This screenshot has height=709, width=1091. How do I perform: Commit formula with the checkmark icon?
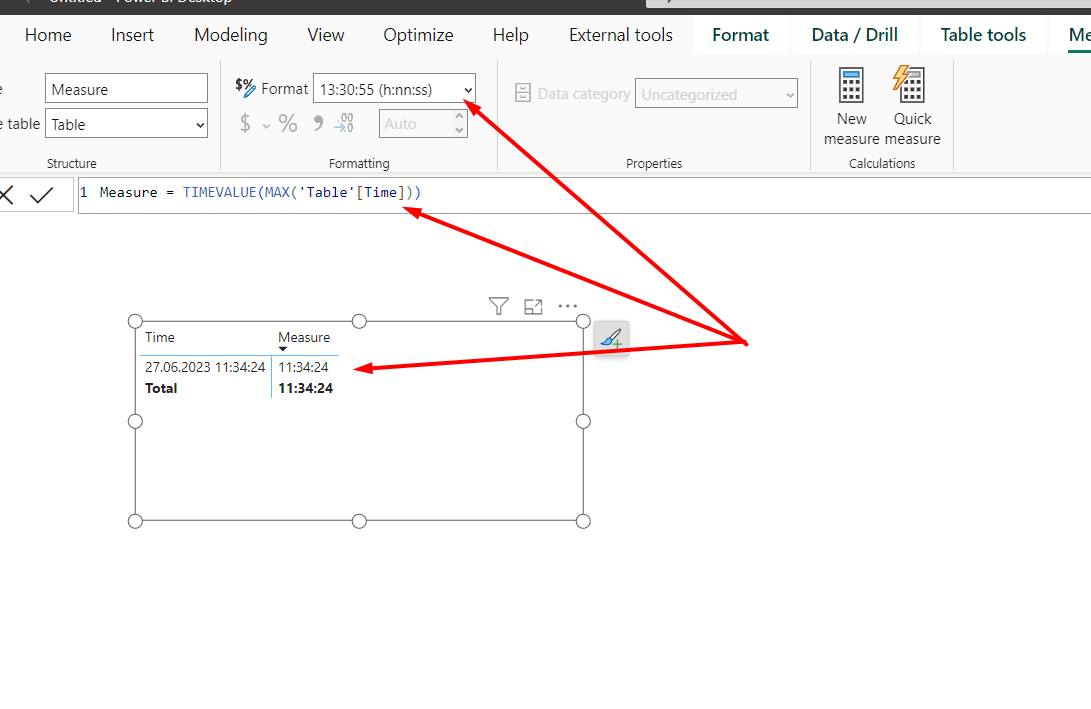pyautogui.click(x=42, y=195)
